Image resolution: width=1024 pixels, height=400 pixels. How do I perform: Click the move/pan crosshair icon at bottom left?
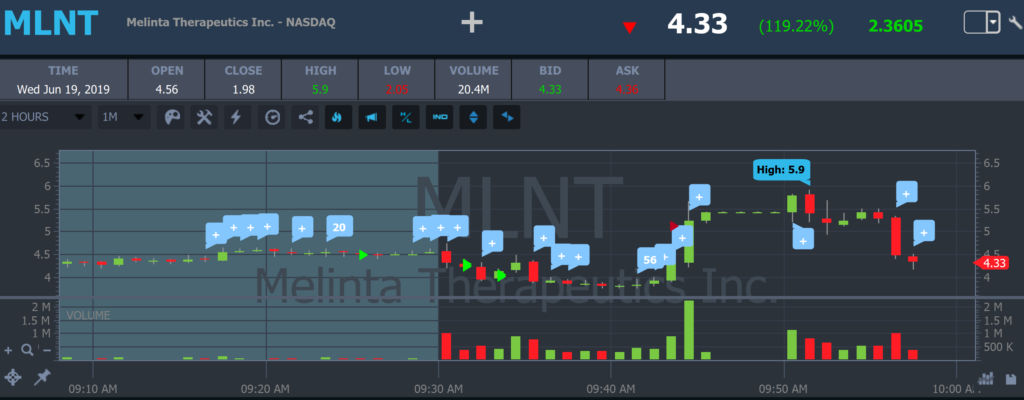point(13,377)
